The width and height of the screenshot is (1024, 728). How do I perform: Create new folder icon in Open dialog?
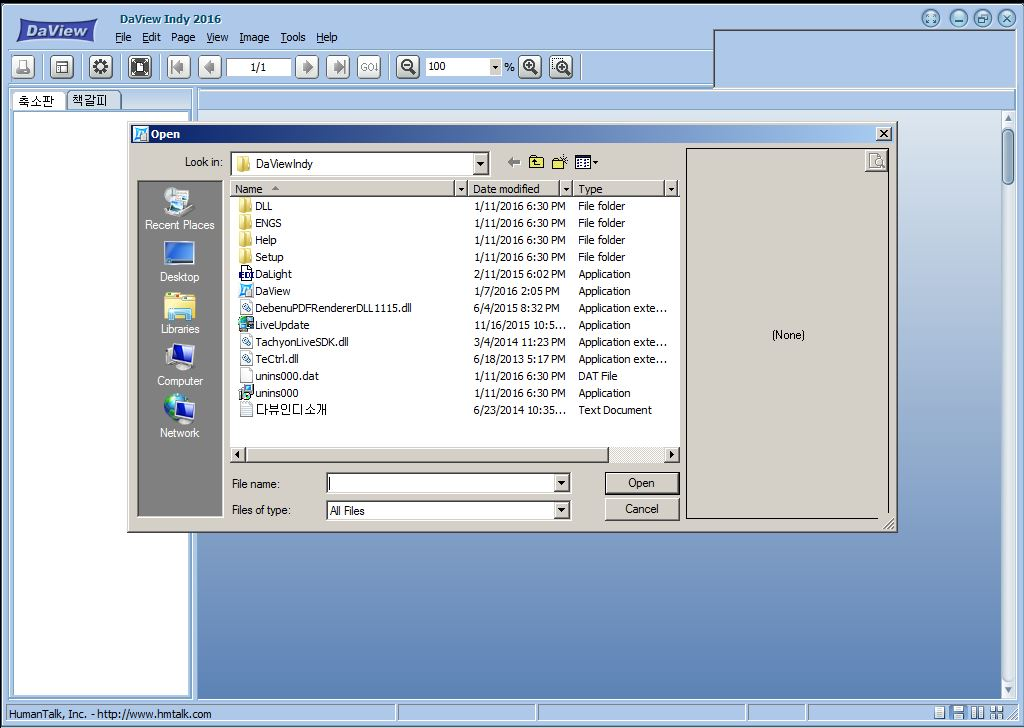click(560, 162)
